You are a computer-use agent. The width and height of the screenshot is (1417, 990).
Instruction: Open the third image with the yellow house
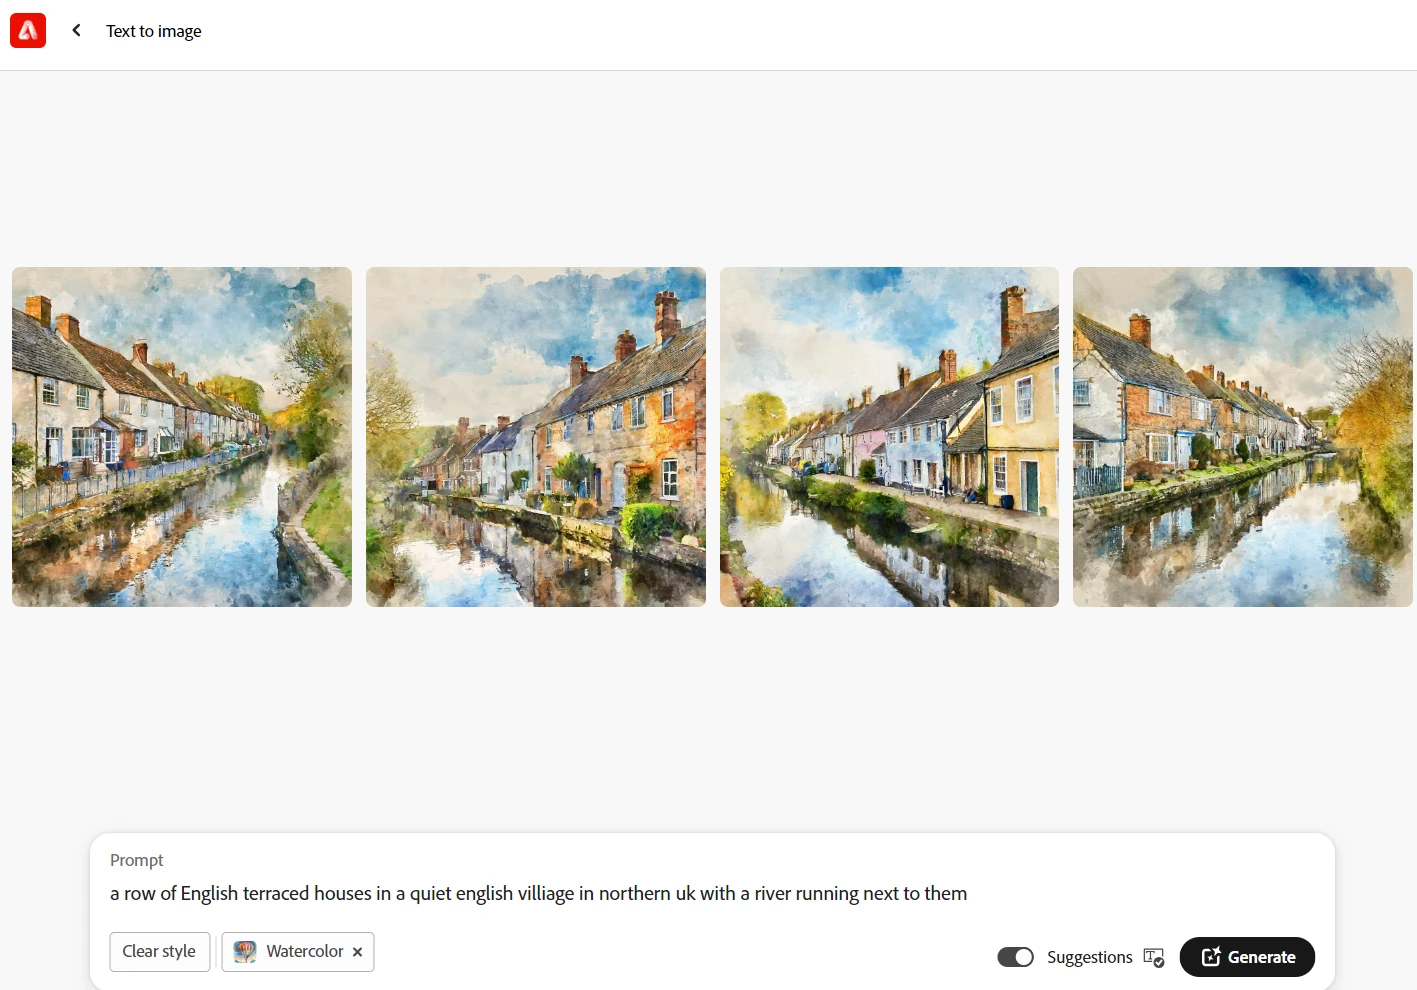pyautogui.click(x=889, y=437)
